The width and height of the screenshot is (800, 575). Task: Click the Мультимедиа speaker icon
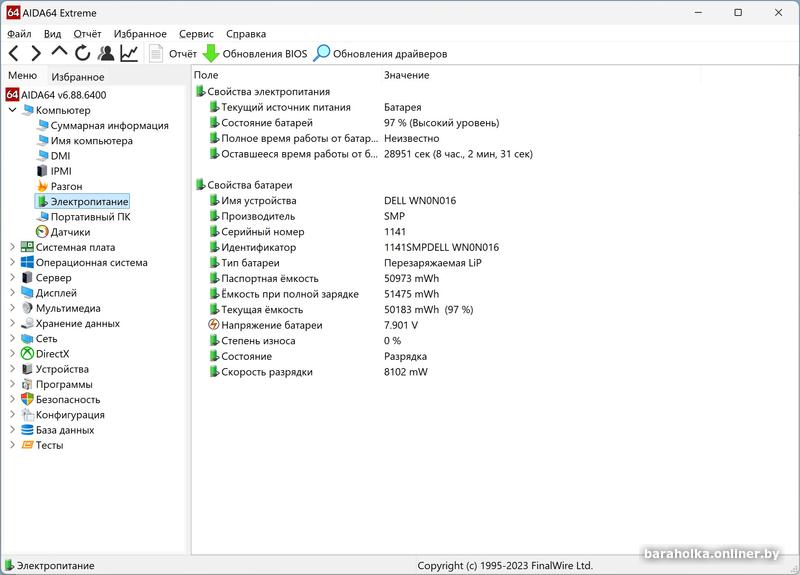click(27, 308)
